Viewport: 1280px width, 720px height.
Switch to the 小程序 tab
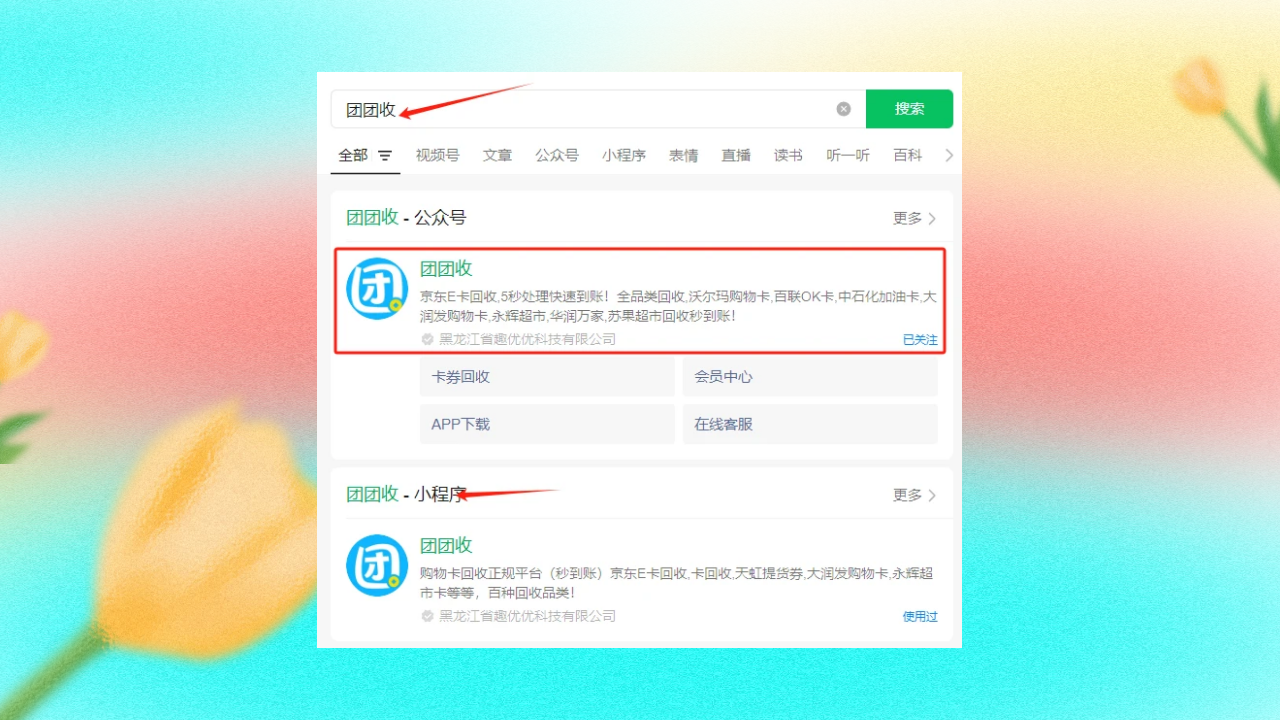(624, 156)
